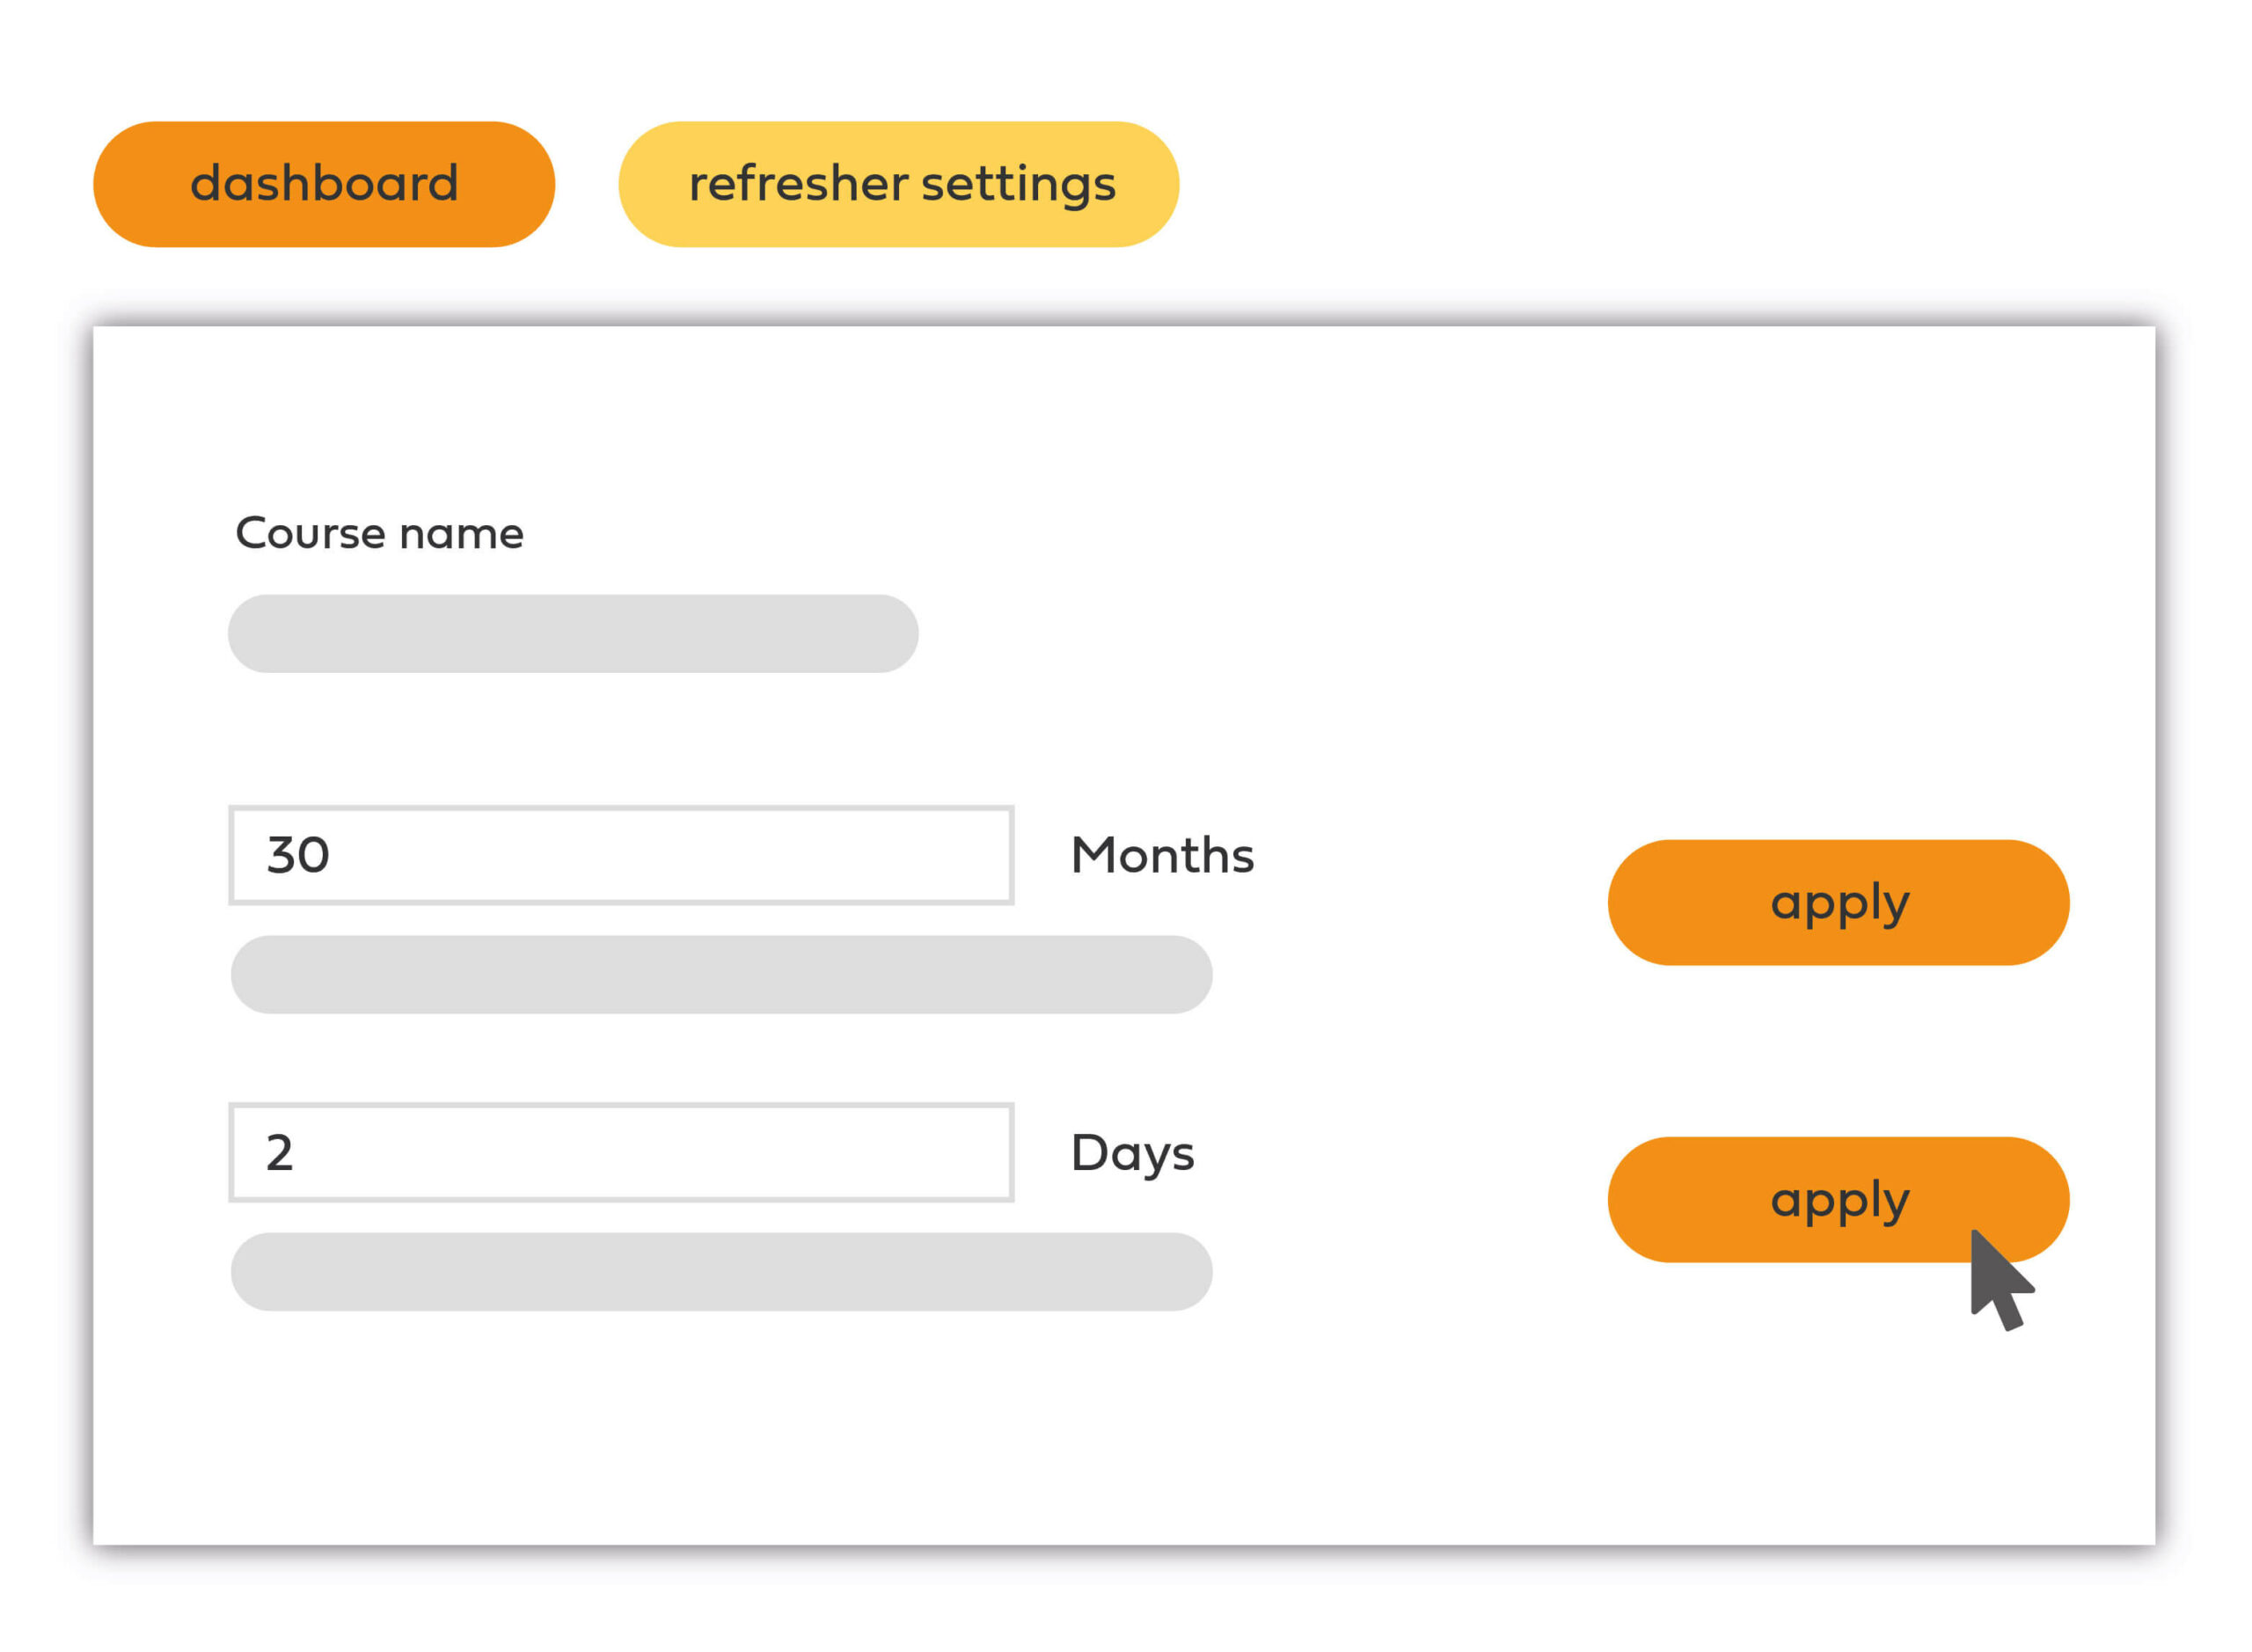Viewport: 2252px width, 1652px height.
Task: Select the gray bar below the Days field
Action: point(721,1272)
